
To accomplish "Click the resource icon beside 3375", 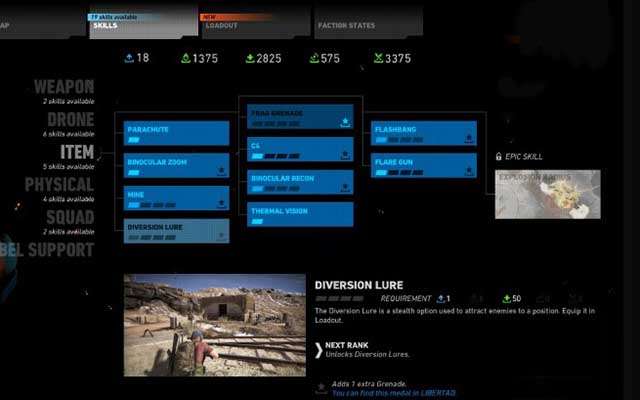I will click(x=378, y=58).
